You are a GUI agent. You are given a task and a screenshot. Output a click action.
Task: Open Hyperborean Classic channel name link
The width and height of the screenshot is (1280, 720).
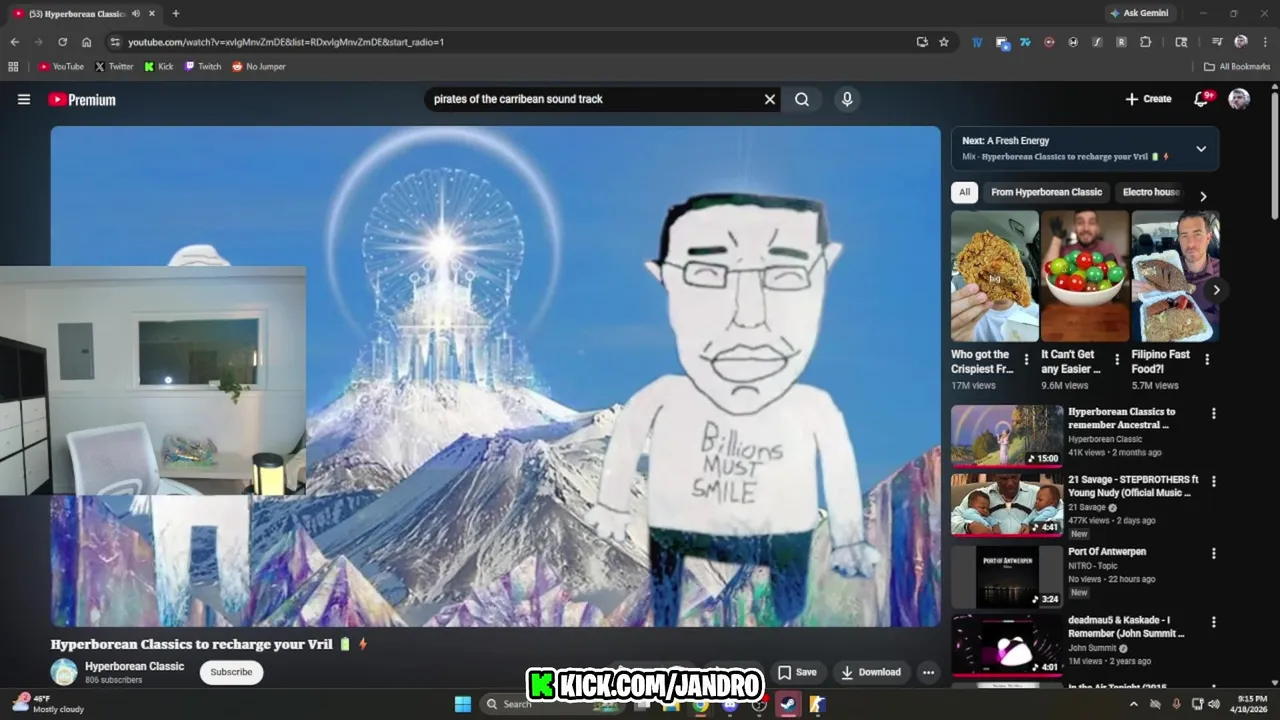tap(134, 666)
